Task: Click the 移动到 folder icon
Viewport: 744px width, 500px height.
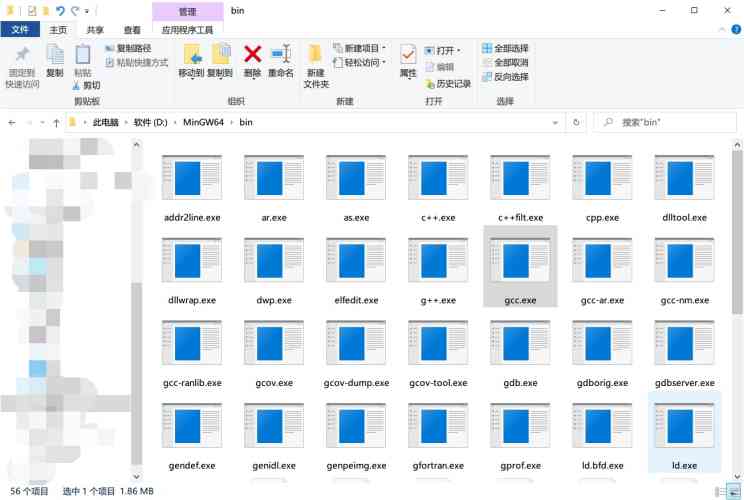Action: 193,55
